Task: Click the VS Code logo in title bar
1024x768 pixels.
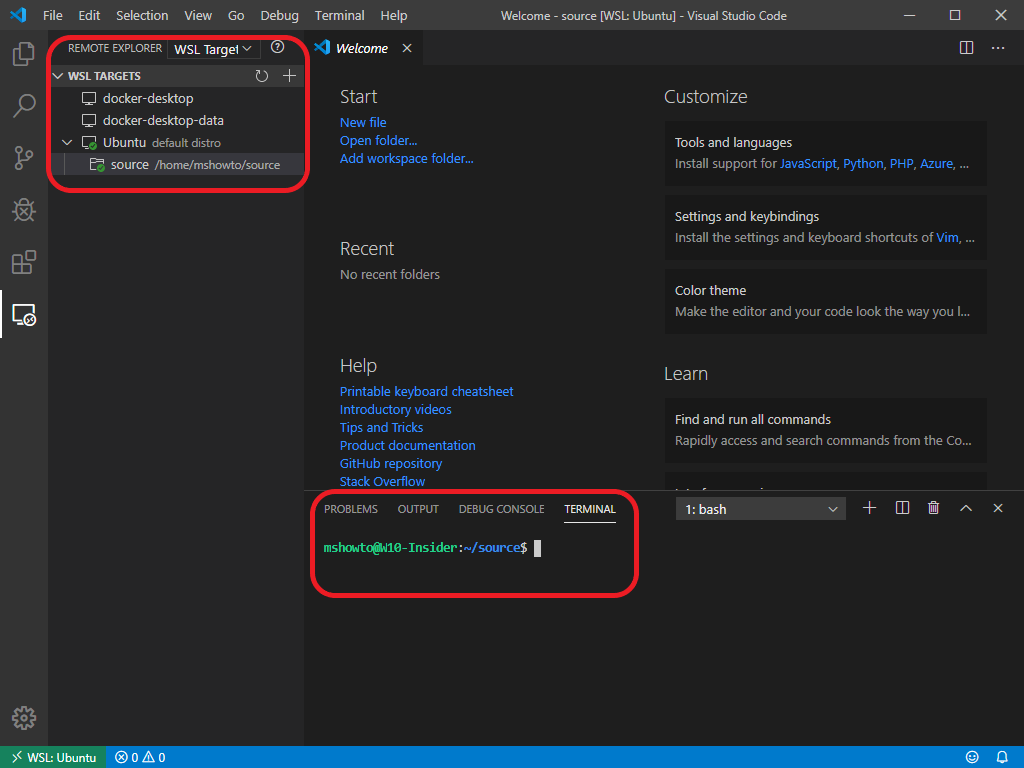Action: tap(18, 15)
